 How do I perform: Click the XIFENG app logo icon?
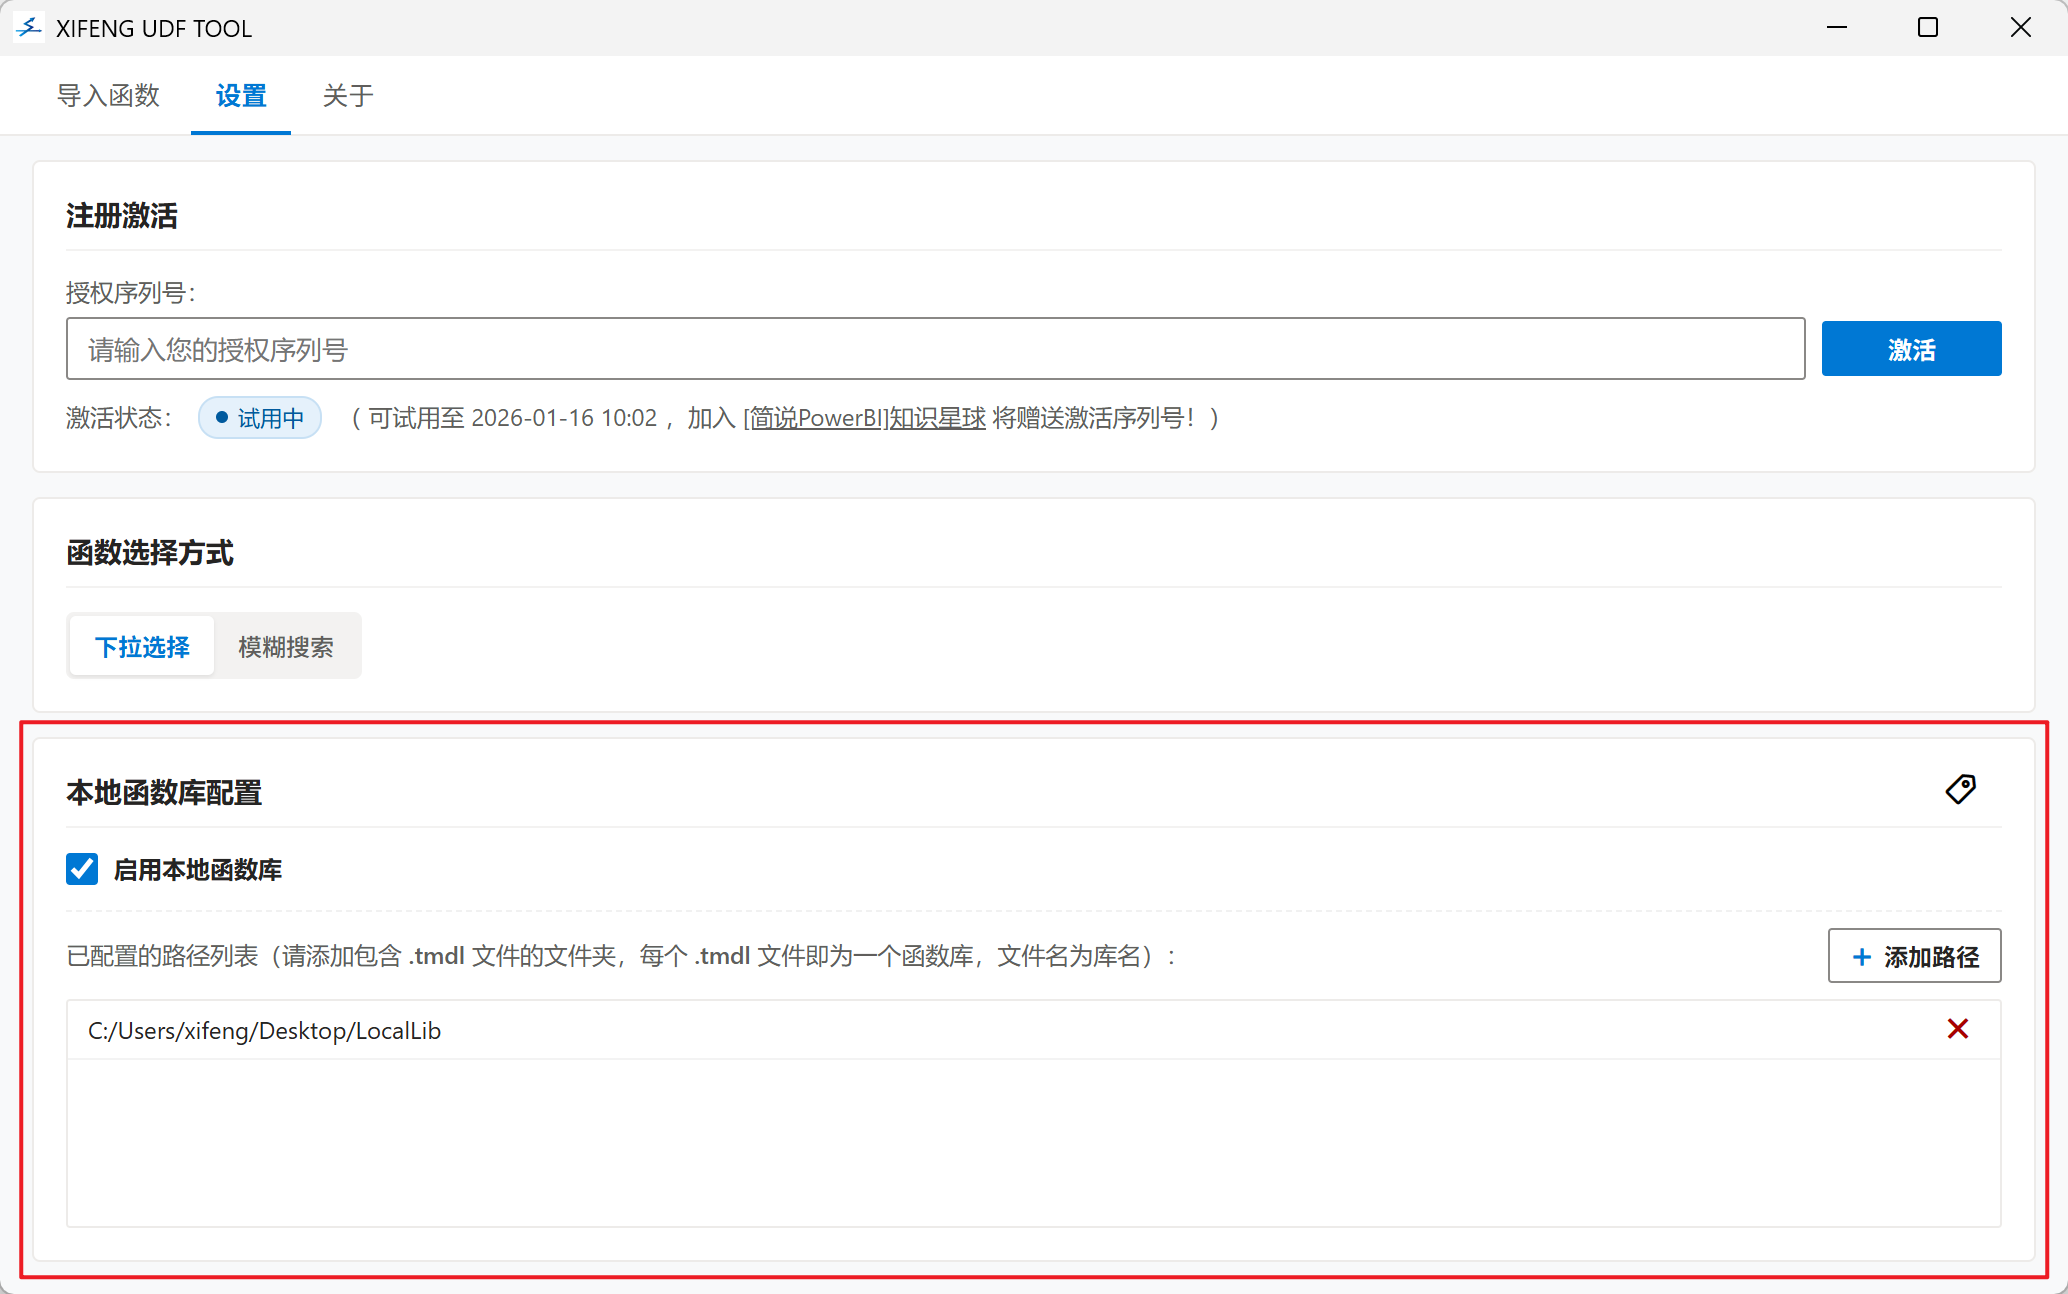pyautogui.click(x=28, y=28)
